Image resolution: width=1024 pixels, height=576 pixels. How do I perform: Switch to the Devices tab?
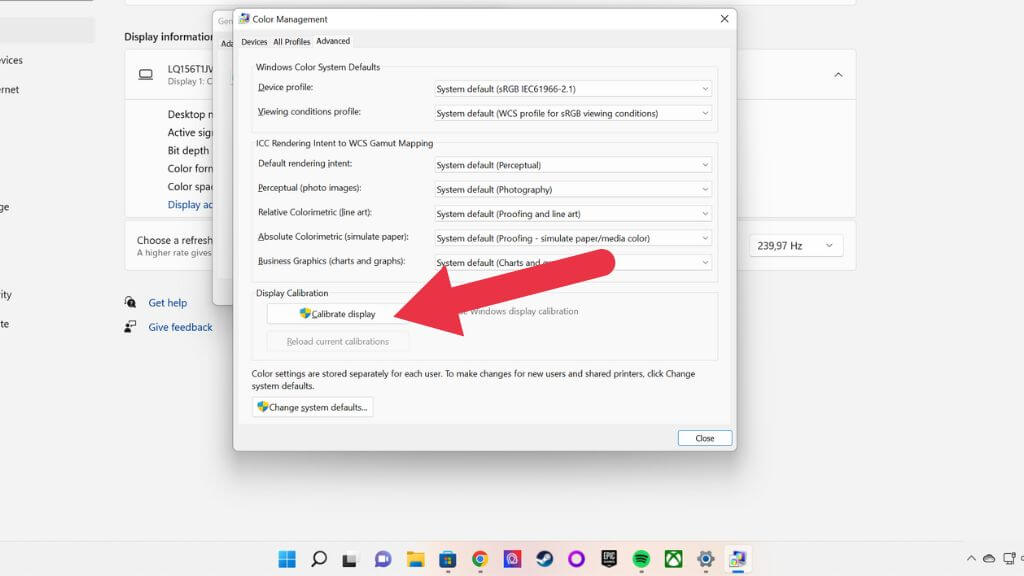tap(254, 42)
